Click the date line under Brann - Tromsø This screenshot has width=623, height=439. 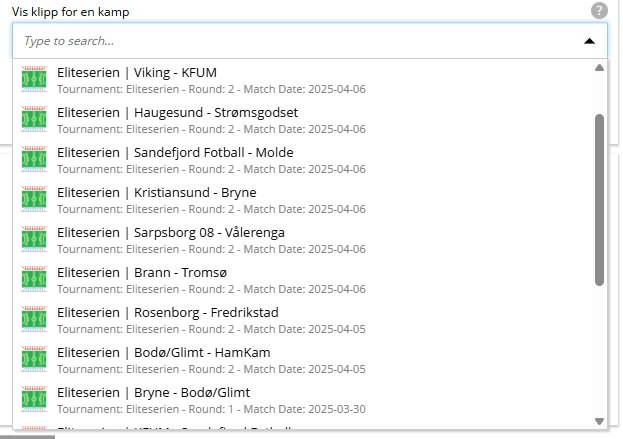point(211,289)
